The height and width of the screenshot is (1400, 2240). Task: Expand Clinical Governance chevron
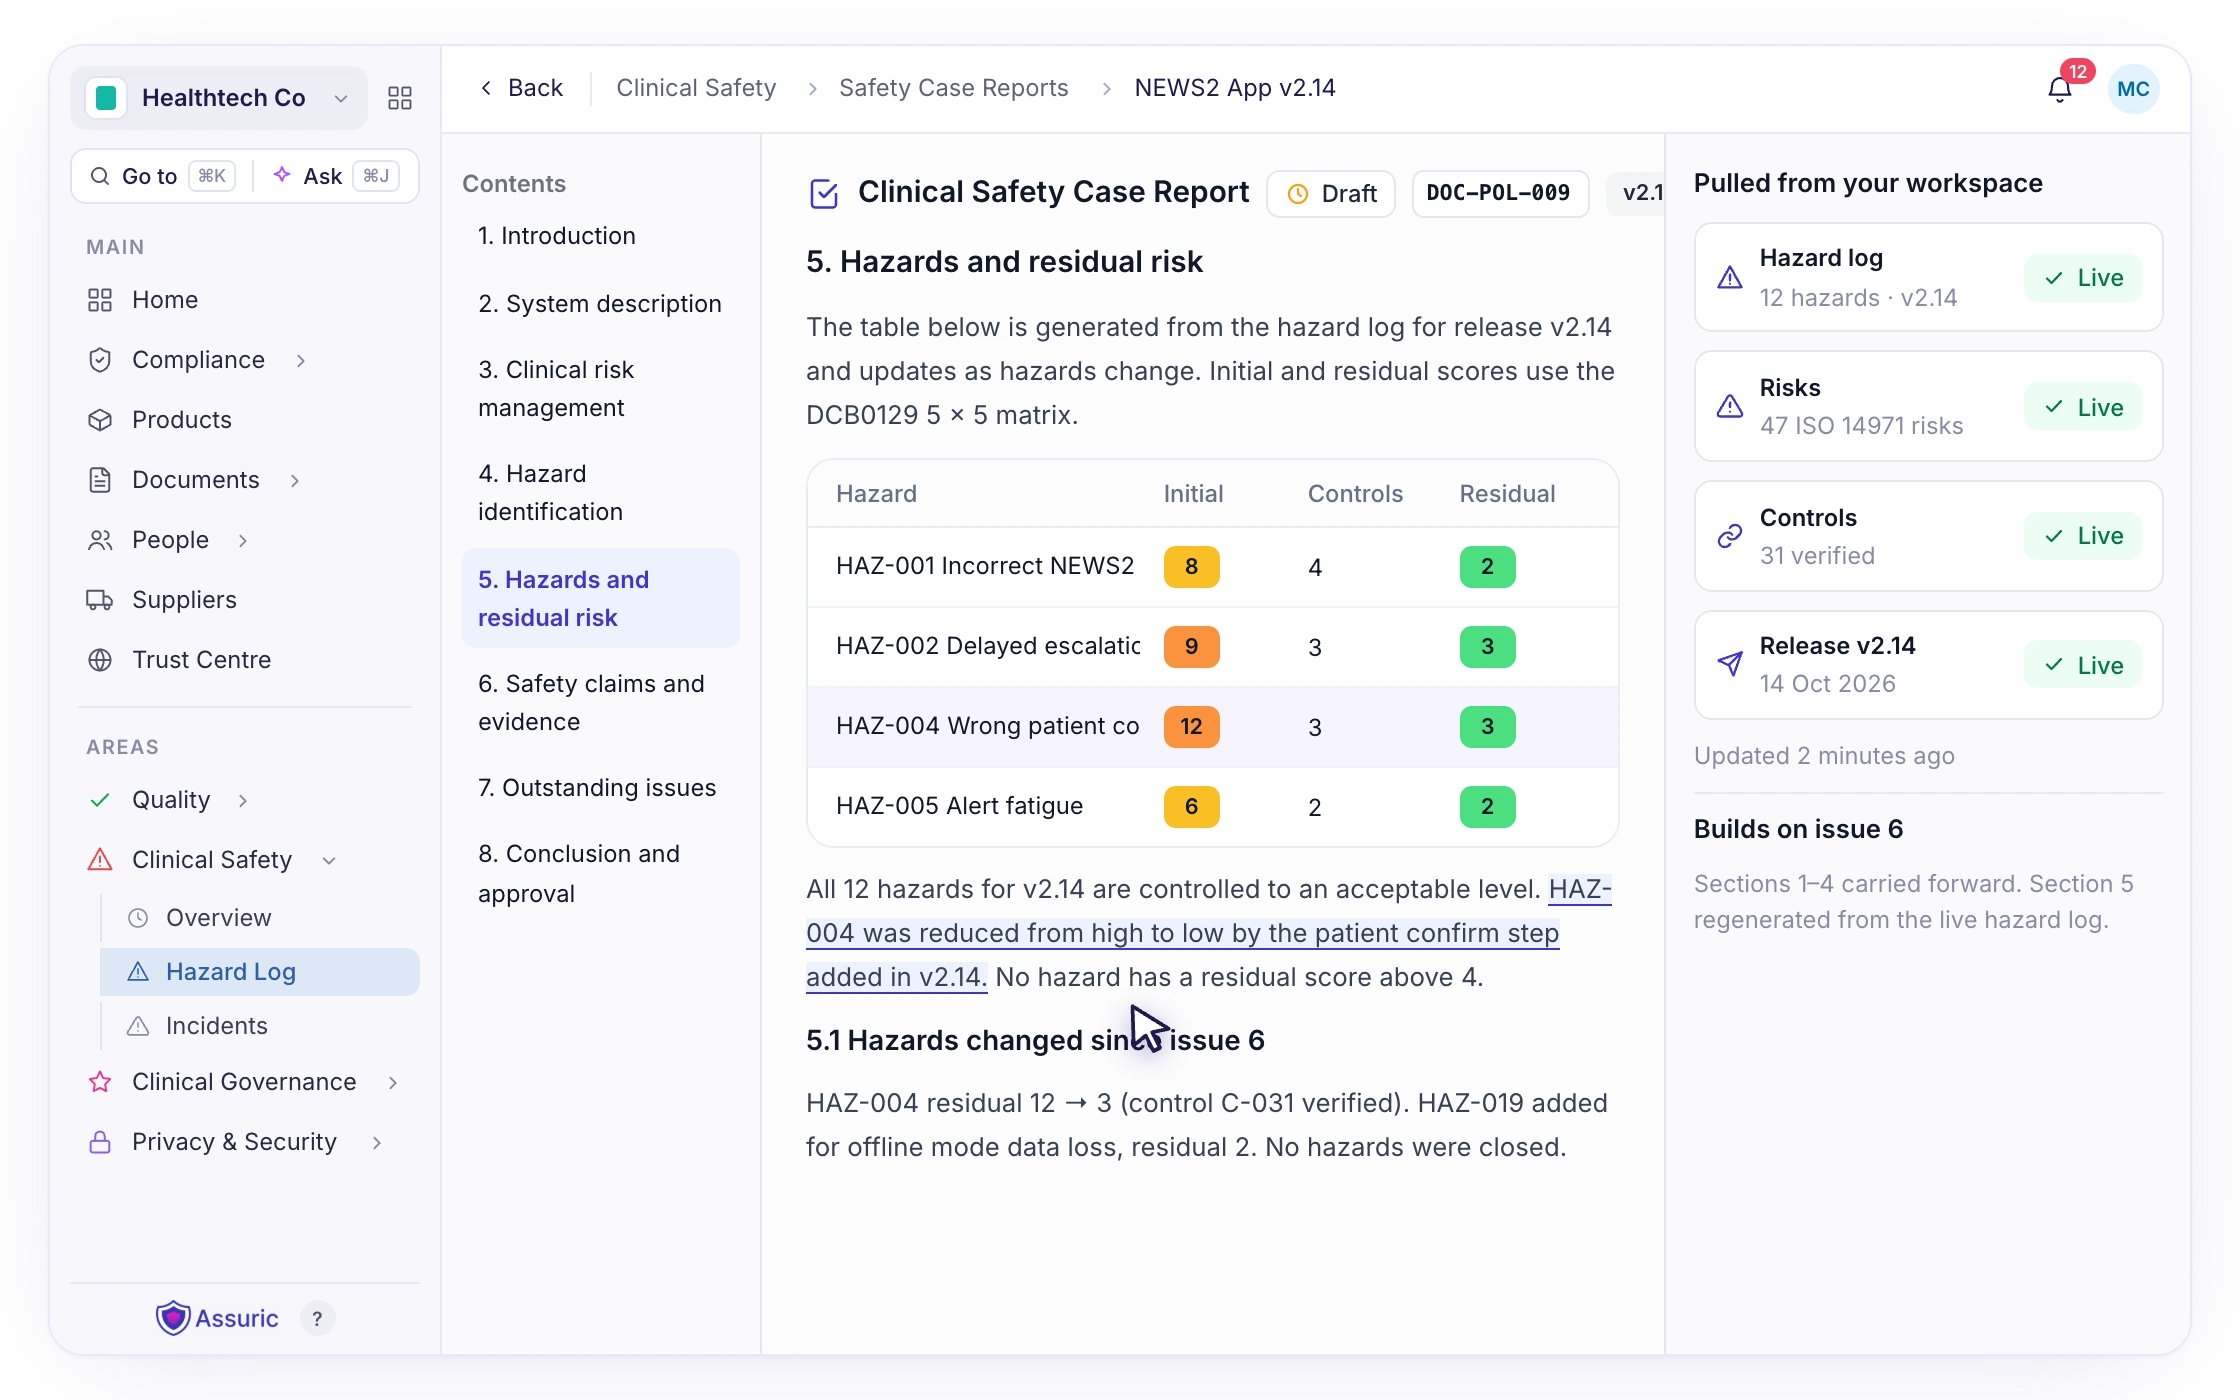393,1082
